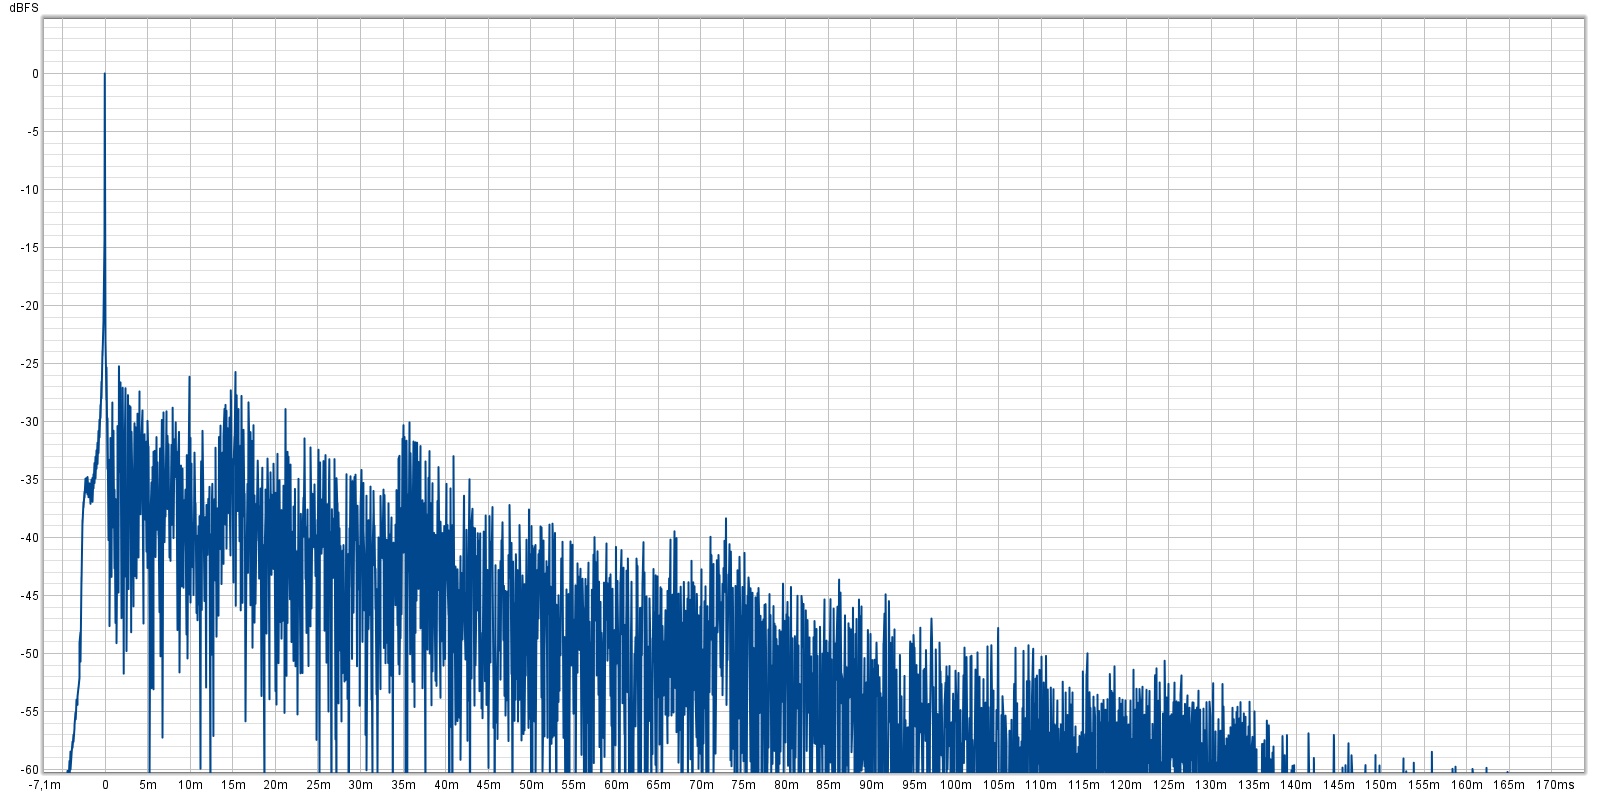
Task: Select the -15 vertical axis label
Action: (x=30, y=248)
